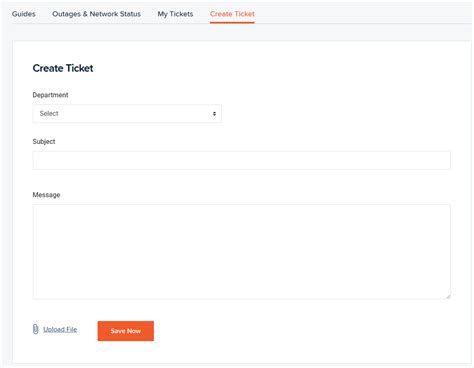Go to the My Tickets tab
This screenshot has width=474, height=368.
pos(175,14)
